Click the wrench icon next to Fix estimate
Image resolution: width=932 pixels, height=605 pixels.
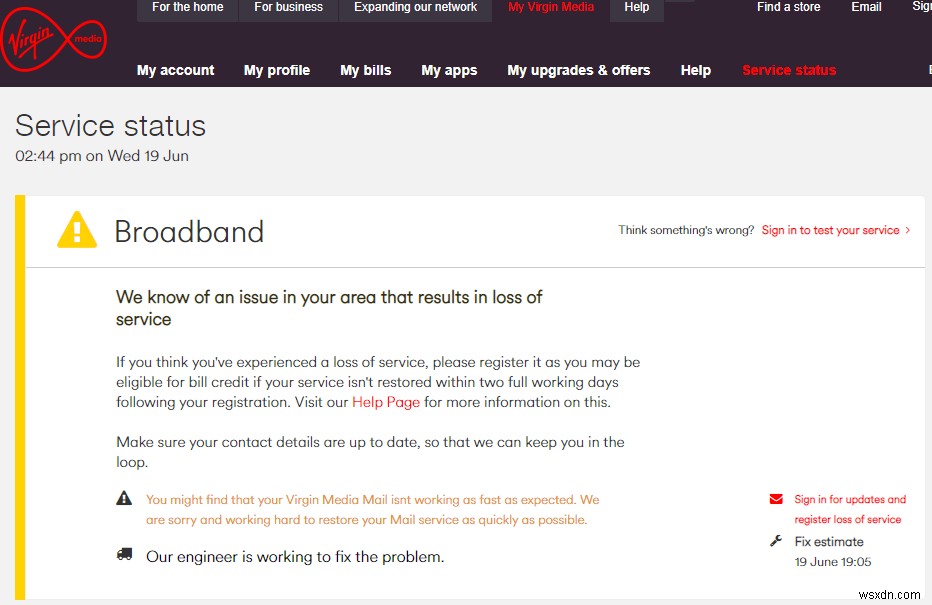(776, 540)
